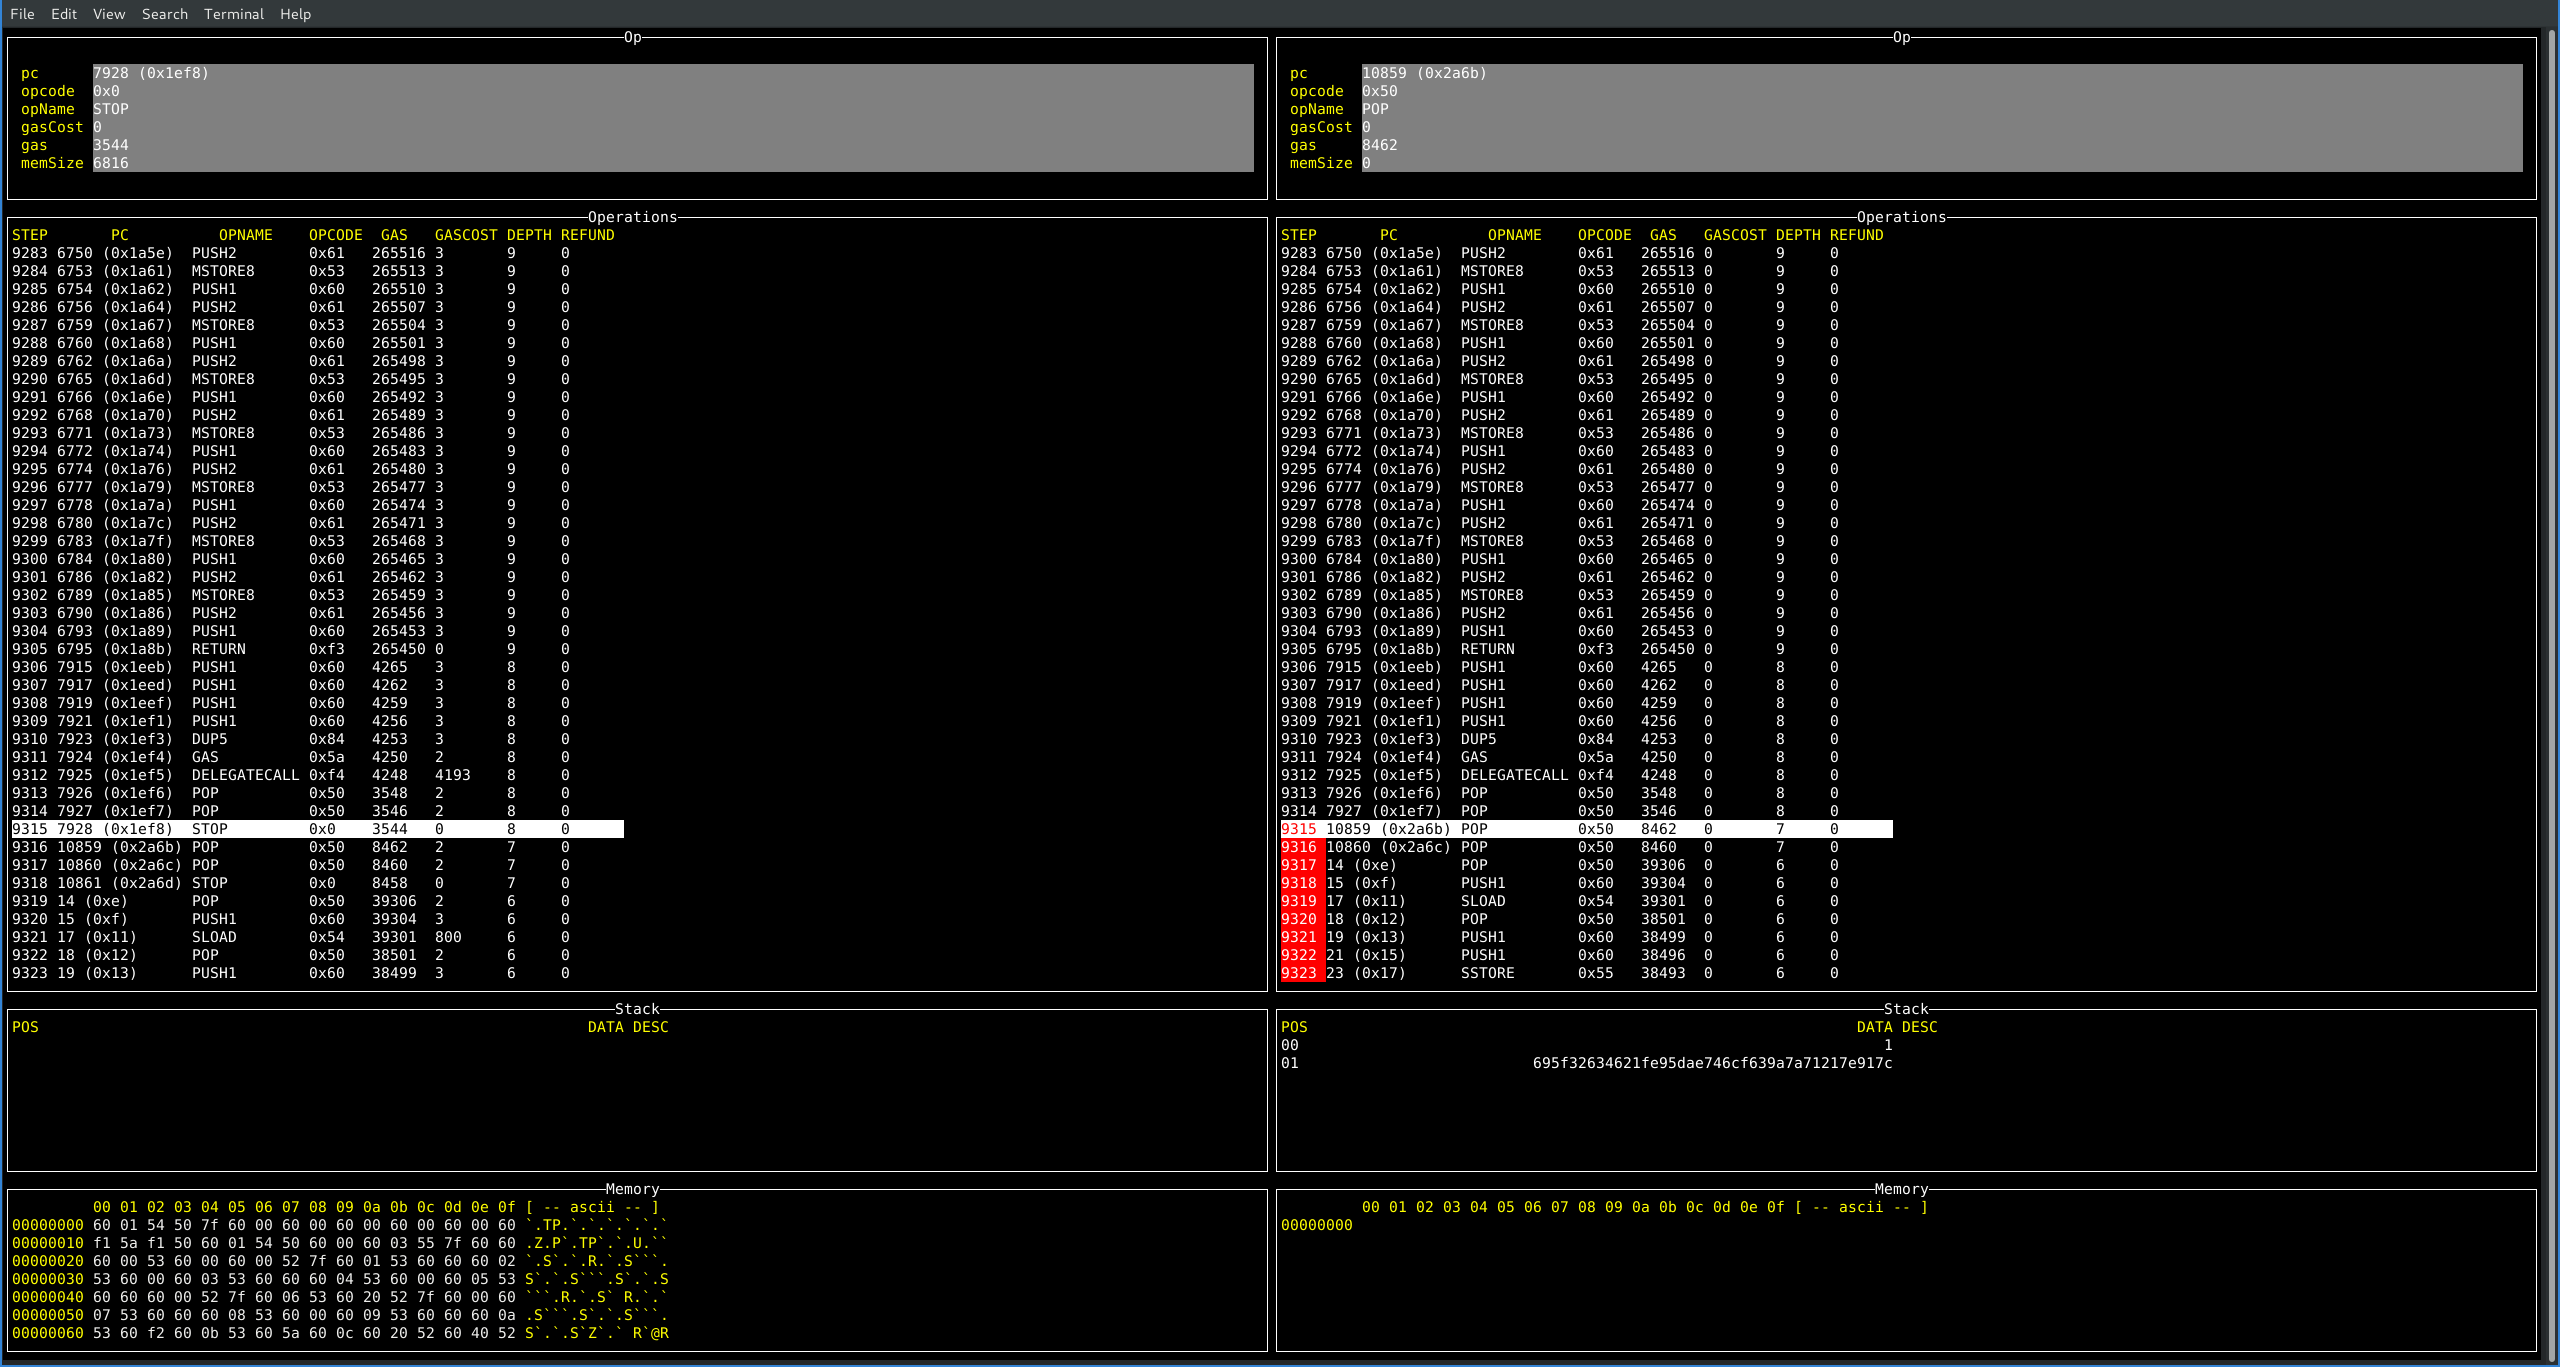2560x1367 pixels.
Task: Click DELEGATECALL row step 9312 in left pane
Action: click(x=245, y=775)
